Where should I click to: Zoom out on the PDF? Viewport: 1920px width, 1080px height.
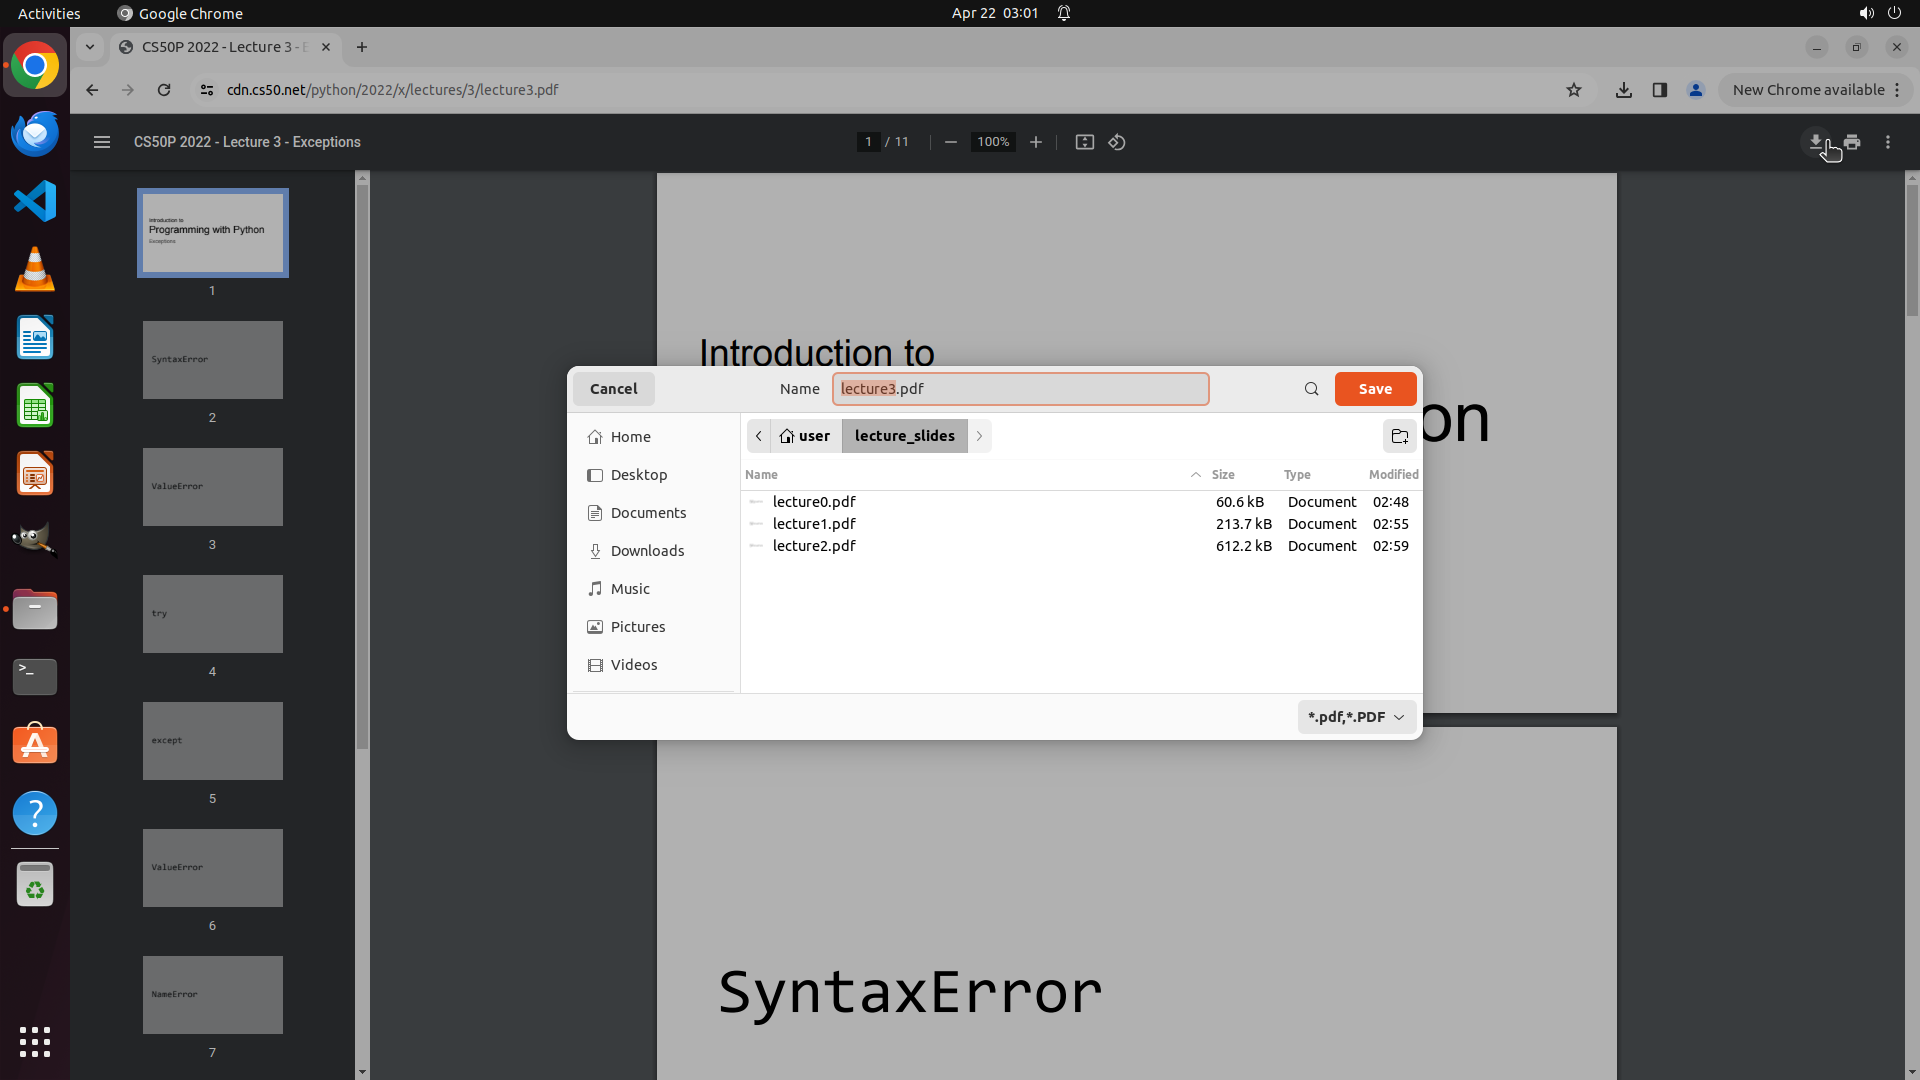951,142
